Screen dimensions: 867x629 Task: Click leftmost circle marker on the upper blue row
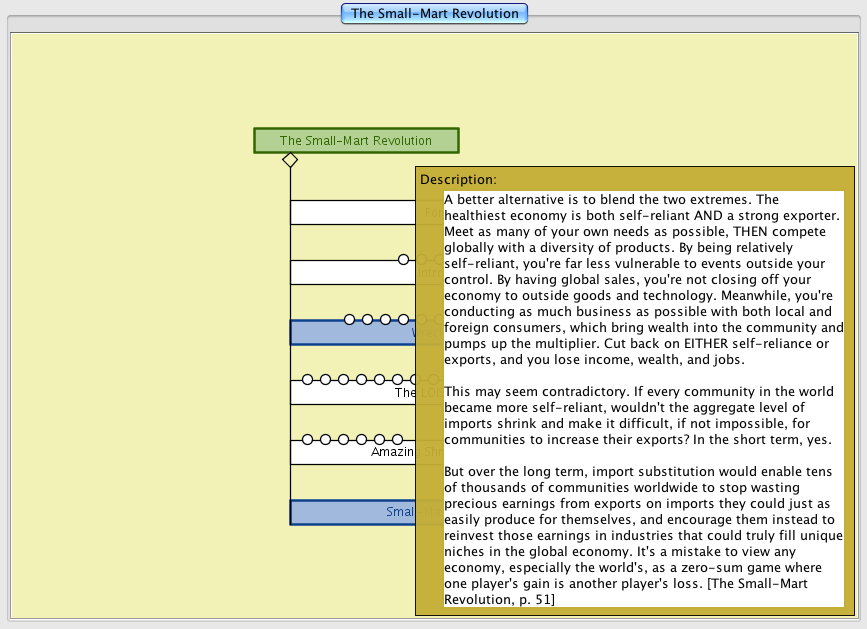pos(350,320)
